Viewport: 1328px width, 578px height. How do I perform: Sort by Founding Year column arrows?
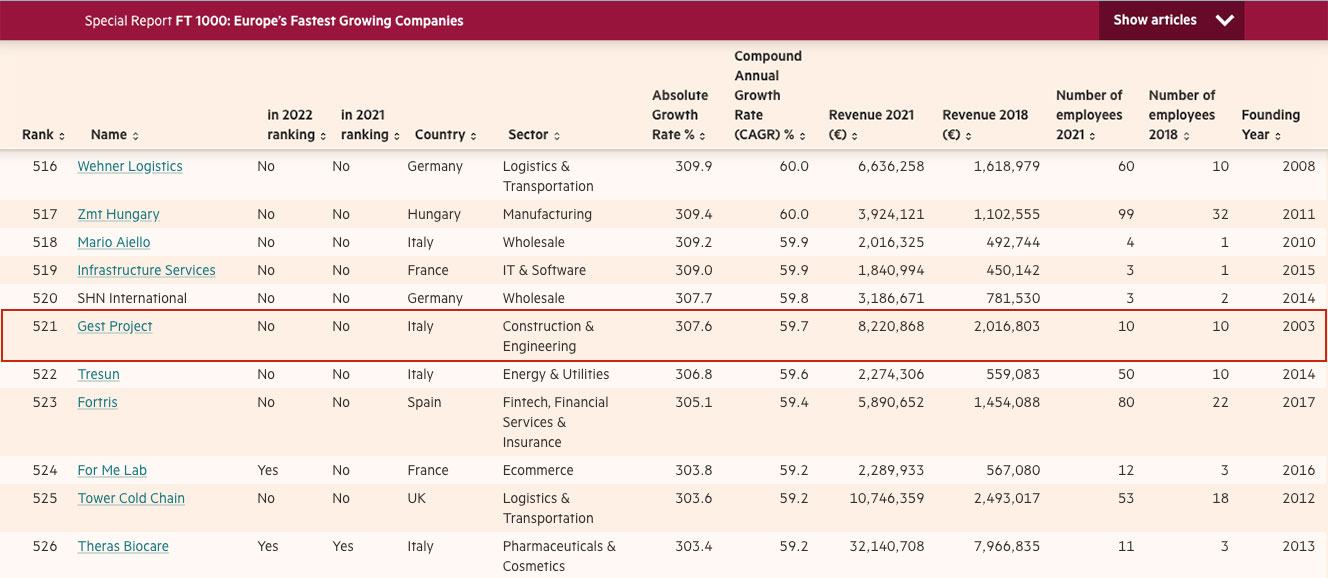coord(1278,136)
